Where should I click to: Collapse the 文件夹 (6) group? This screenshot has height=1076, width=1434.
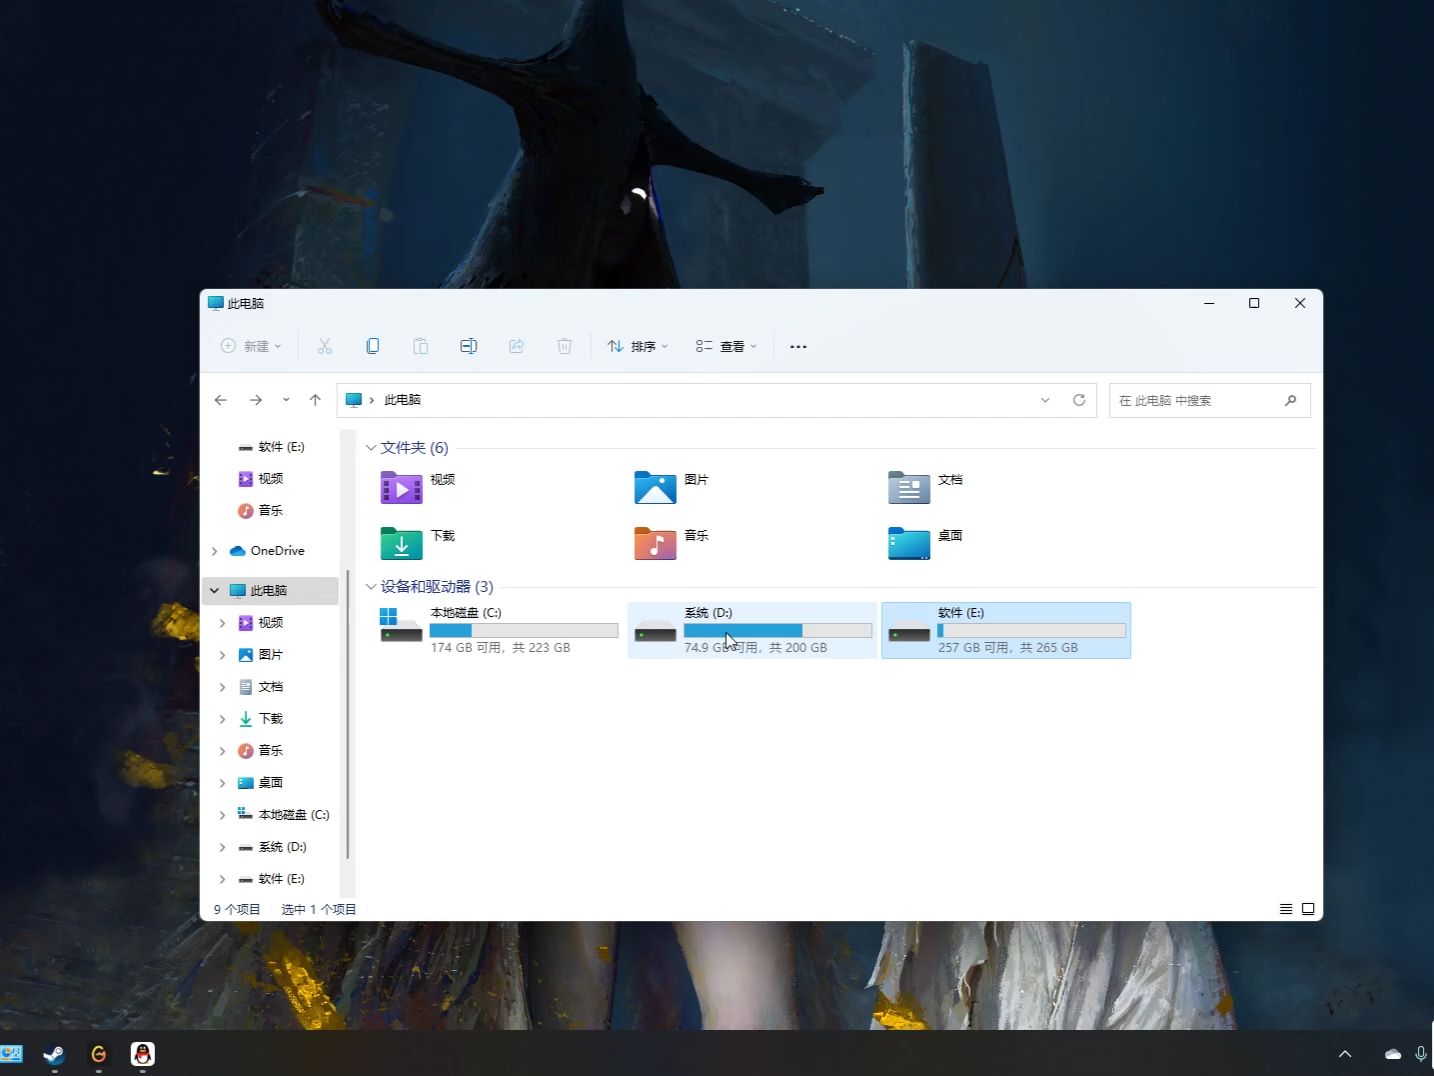[371, 447]
